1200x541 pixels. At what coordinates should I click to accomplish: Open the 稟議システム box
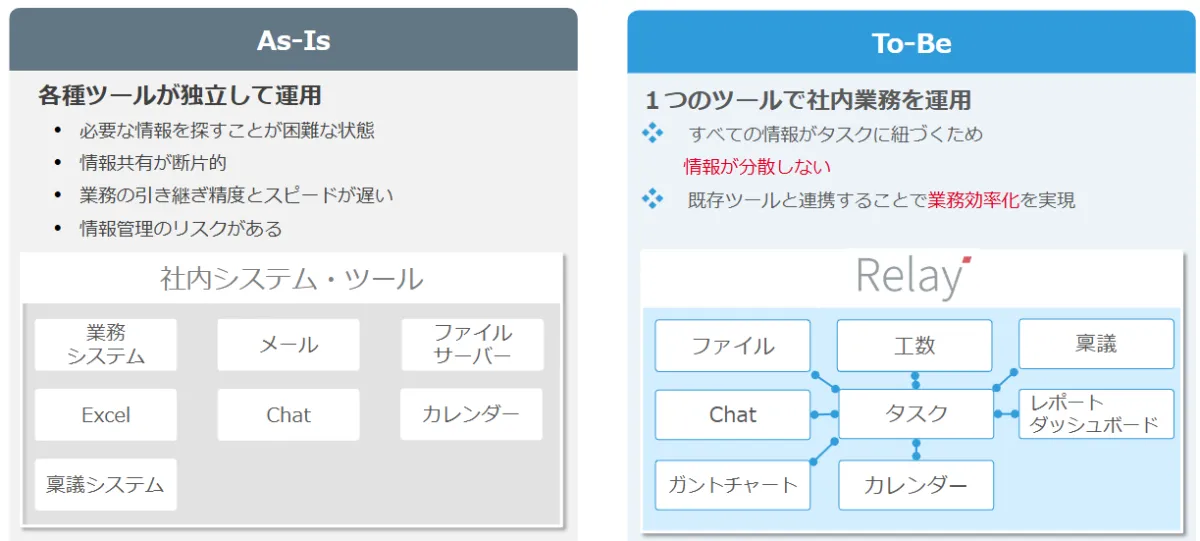click(x=106, y=485)
